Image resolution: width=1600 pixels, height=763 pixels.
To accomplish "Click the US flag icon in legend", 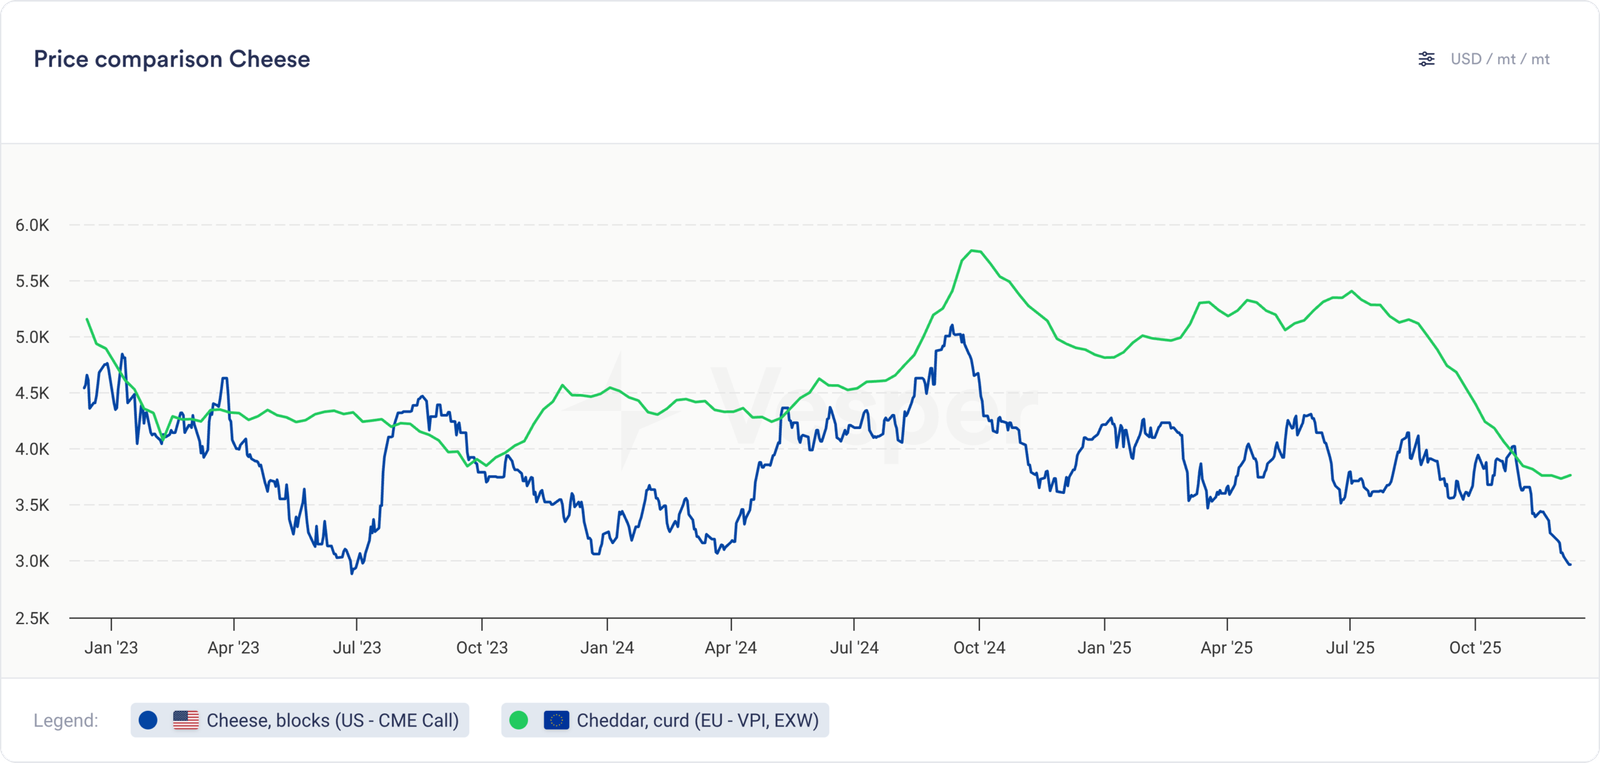I will point(186,720).
